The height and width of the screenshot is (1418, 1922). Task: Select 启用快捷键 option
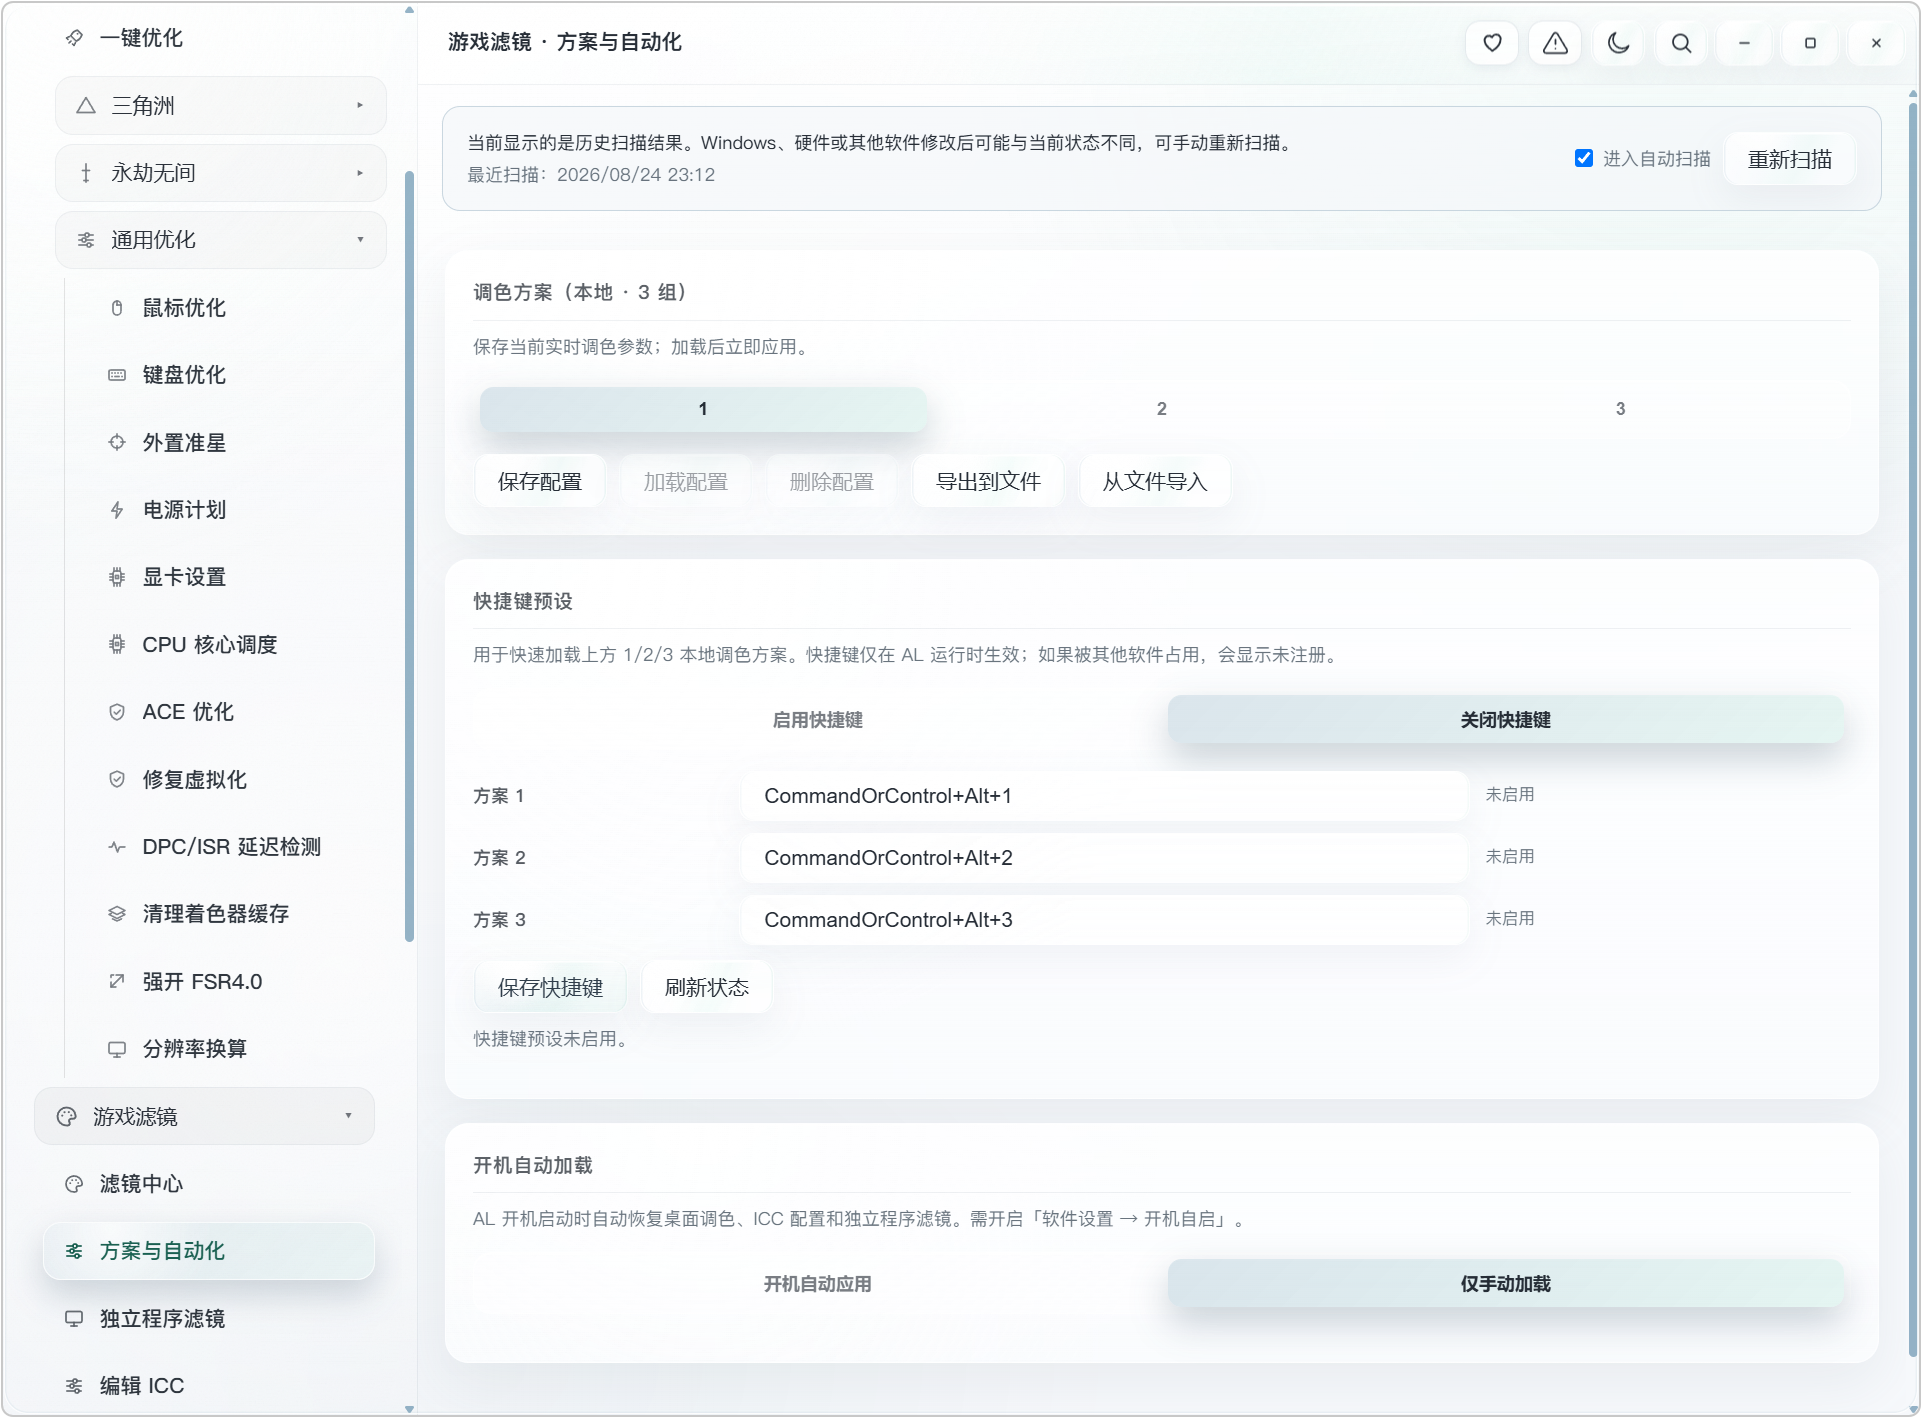tap(817, 720)
